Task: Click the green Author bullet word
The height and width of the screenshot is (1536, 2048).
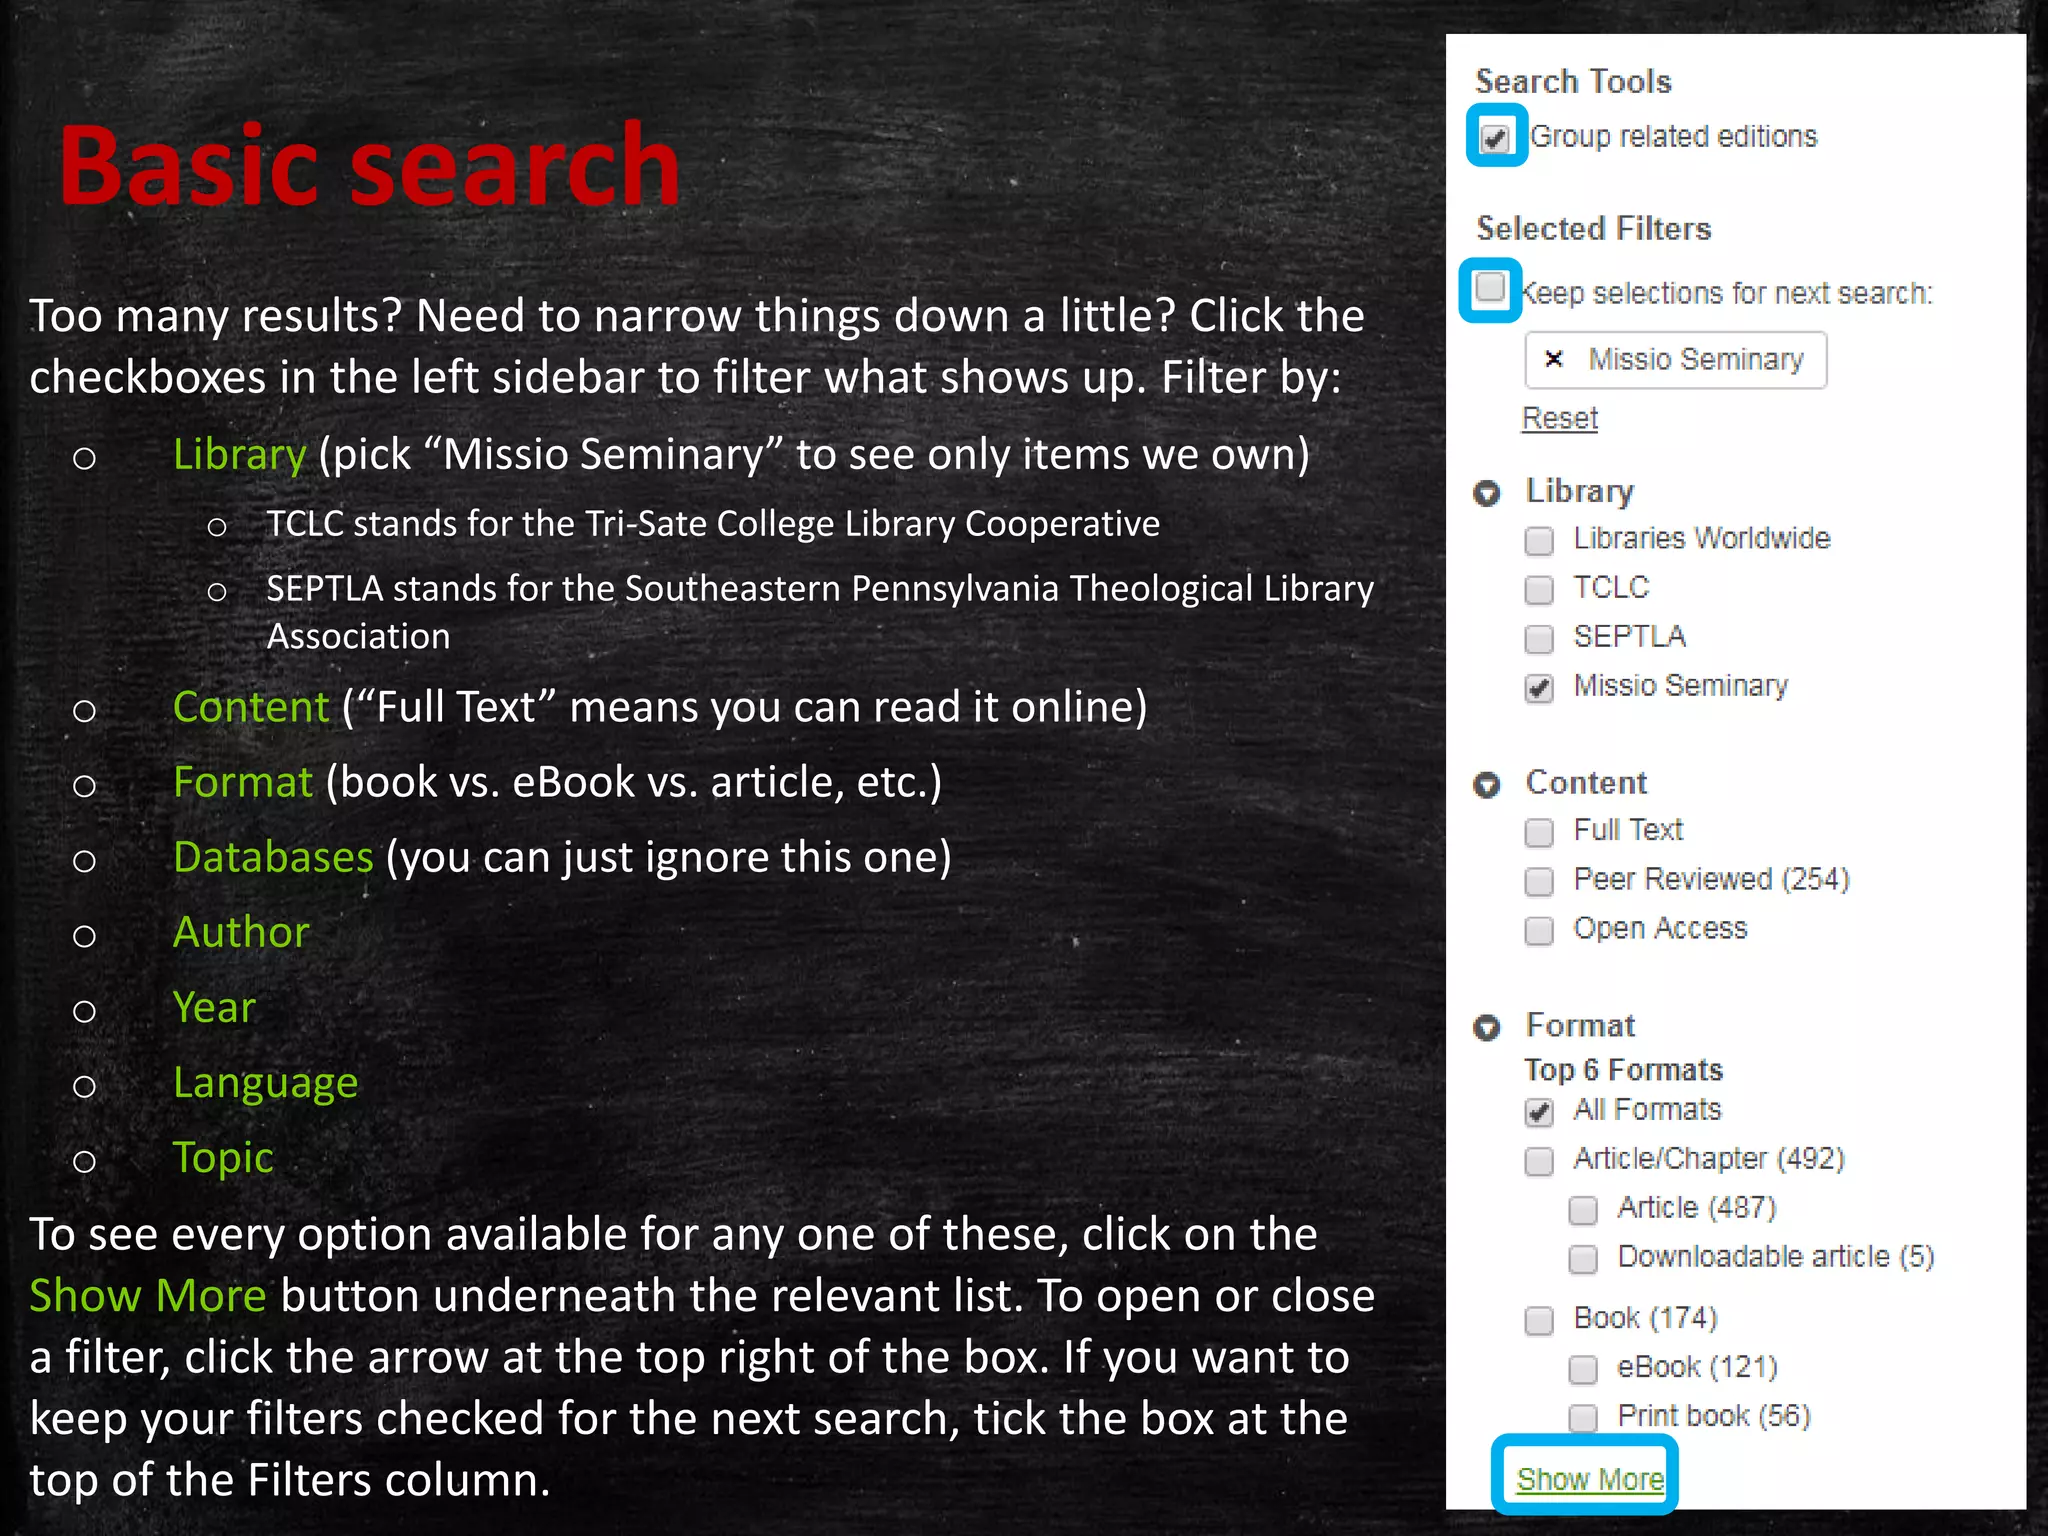Action: pyautogui.click(x=241, y=932)
